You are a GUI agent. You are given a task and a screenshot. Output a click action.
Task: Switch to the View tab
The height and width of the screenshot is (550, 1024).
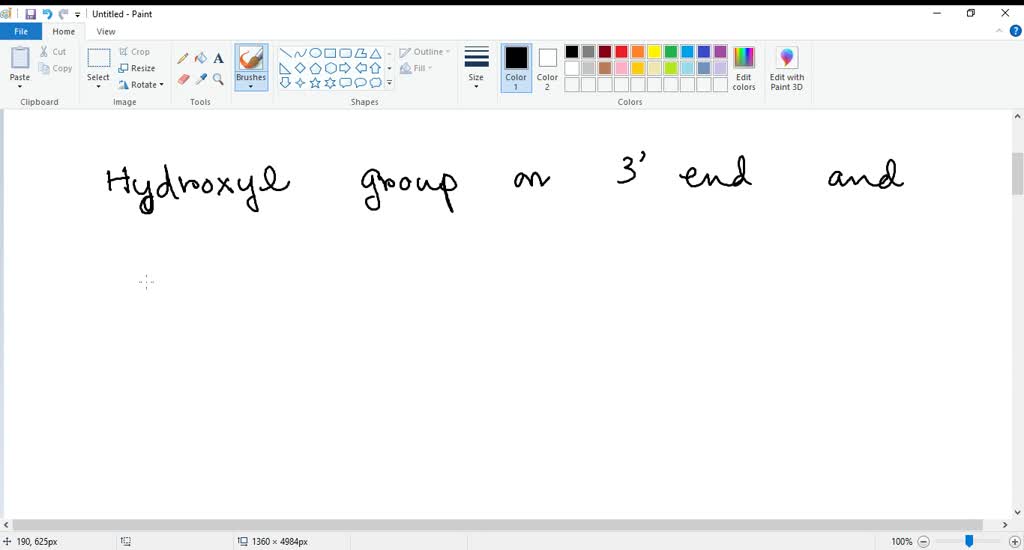click(x=106, y=32)
